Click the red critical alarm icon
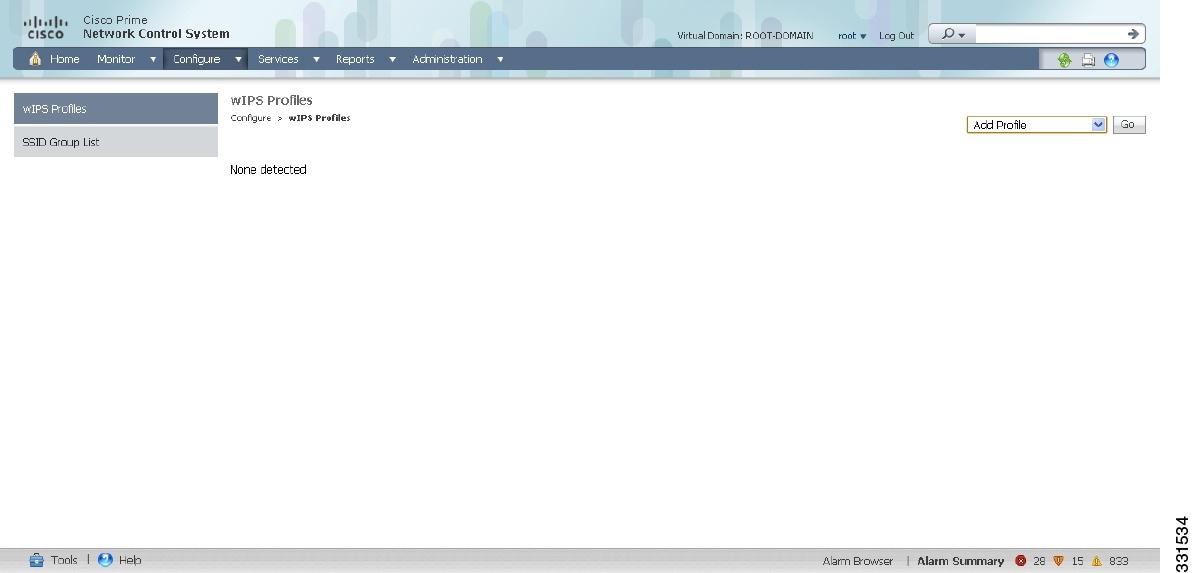Screen dimensions: 1193x573 (x=1020, y=561)
